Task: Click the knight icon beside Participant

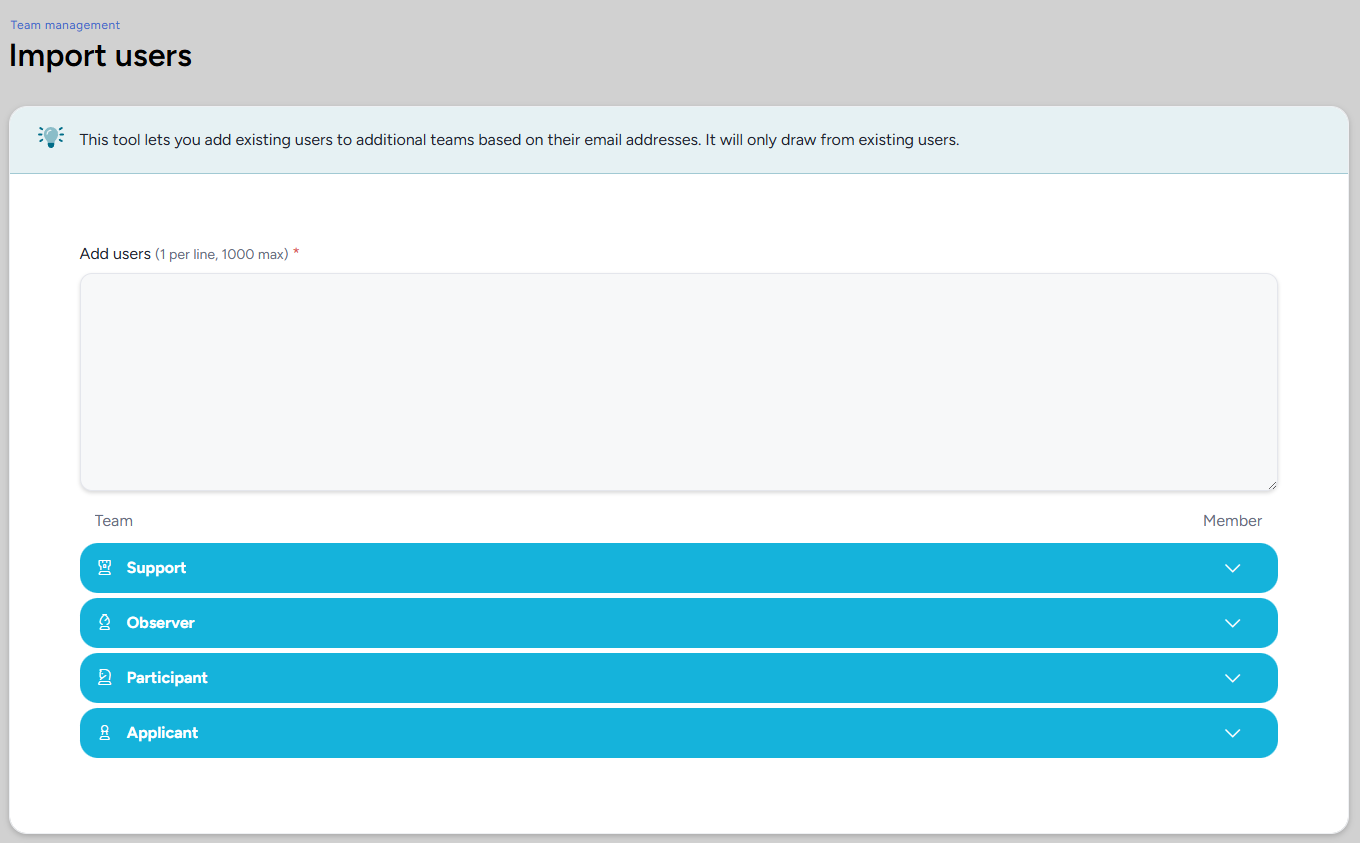Action: point(104,678)
